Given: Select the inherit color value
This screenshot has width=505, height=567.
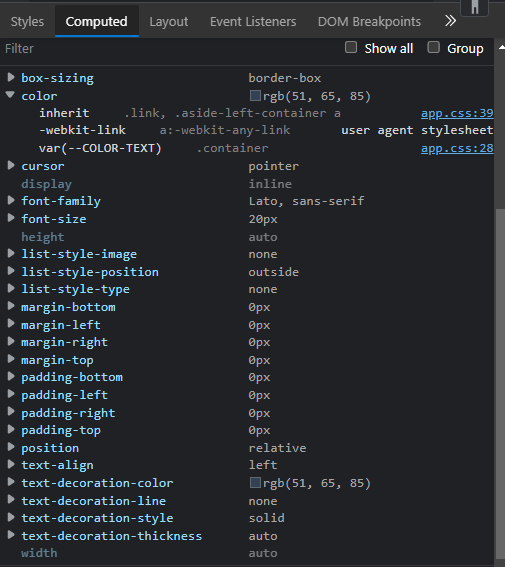Looking at the screenshot, I should coord(64,113).
